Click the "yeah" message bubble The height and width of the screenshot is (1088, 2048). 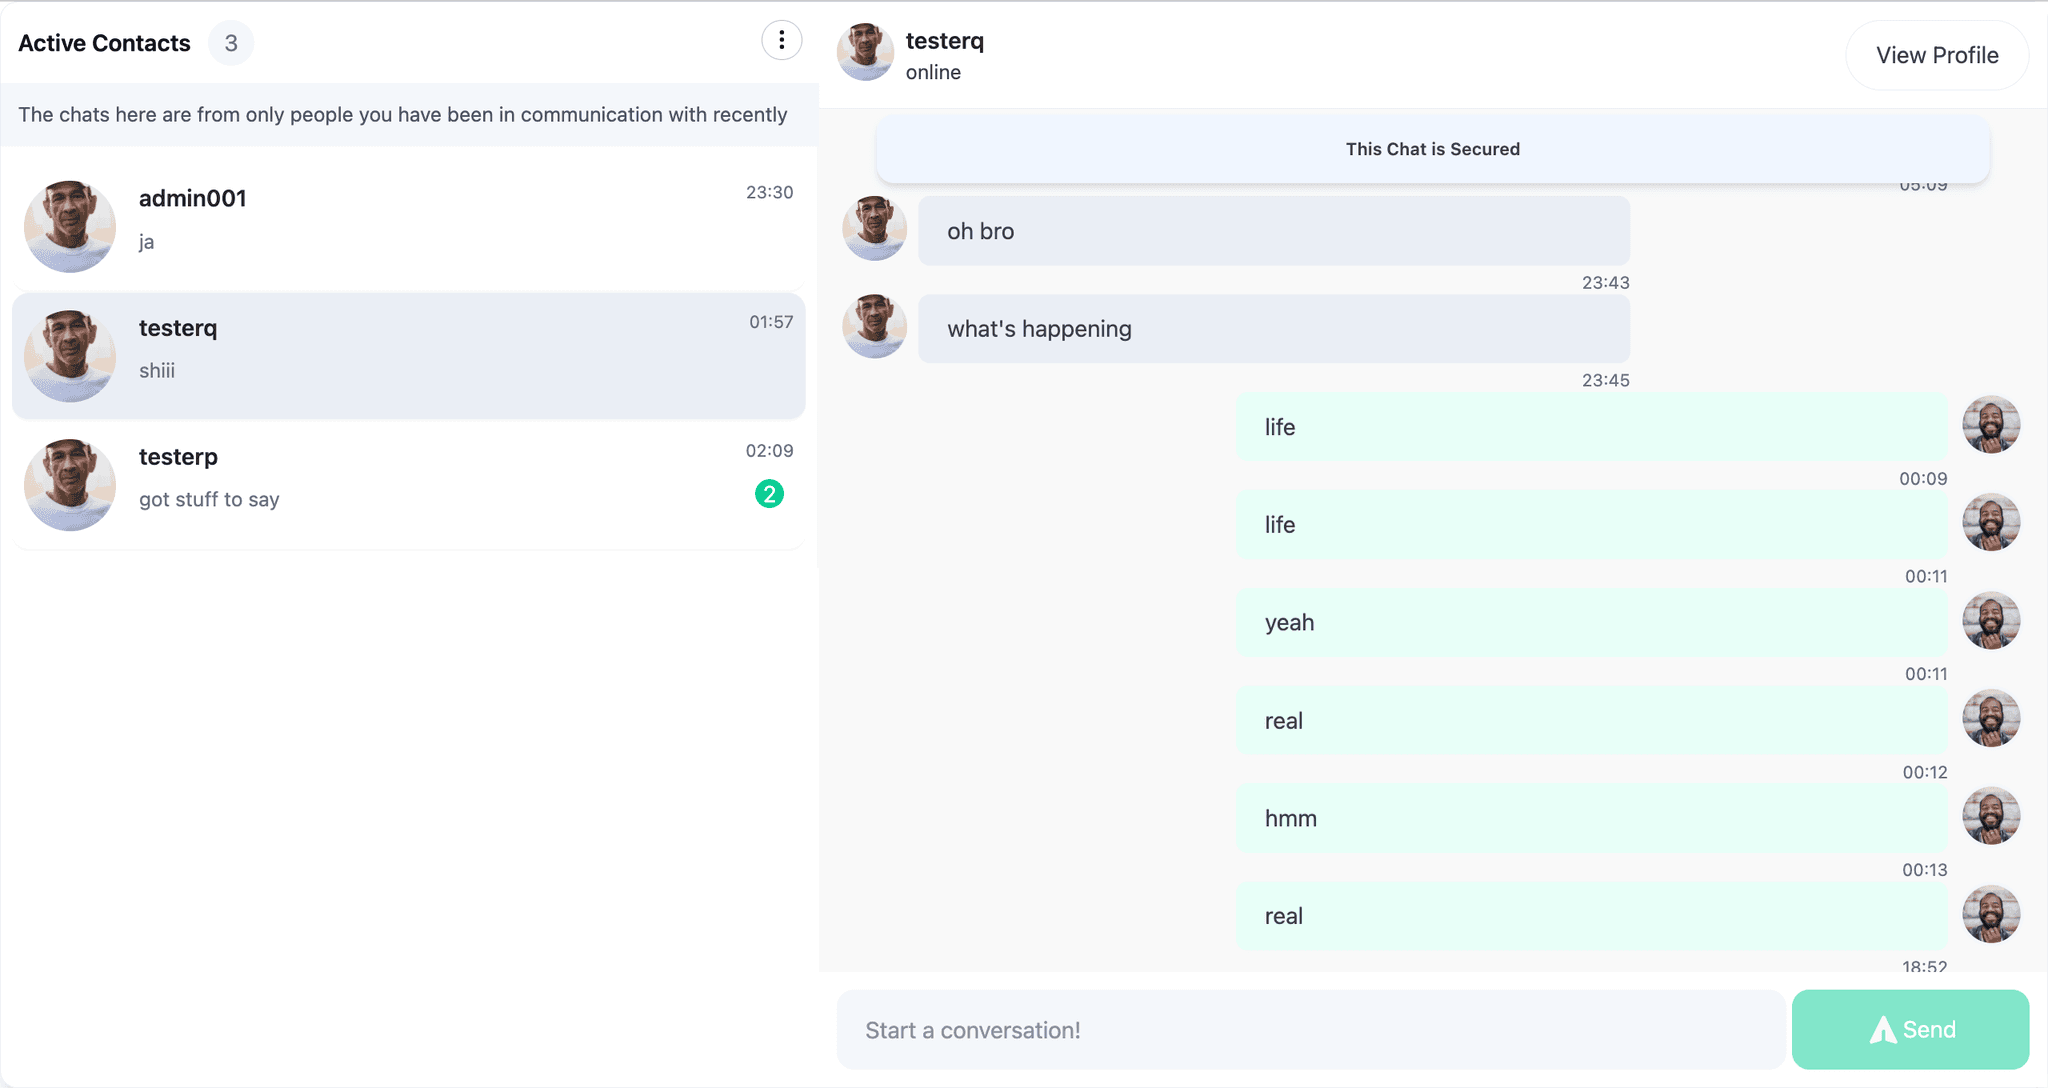(x=1590, y=623)
